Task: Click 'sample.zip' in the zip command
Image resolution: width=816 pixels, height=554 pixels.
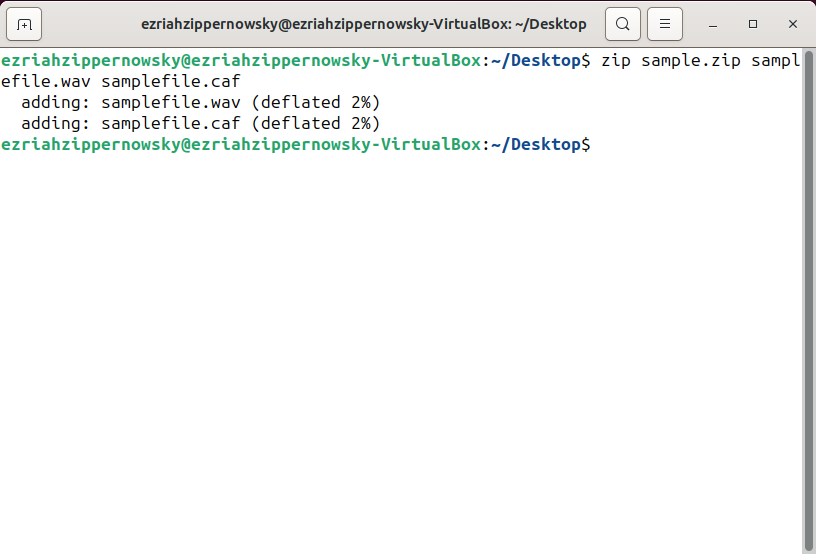Action: (x=691, y=60)
